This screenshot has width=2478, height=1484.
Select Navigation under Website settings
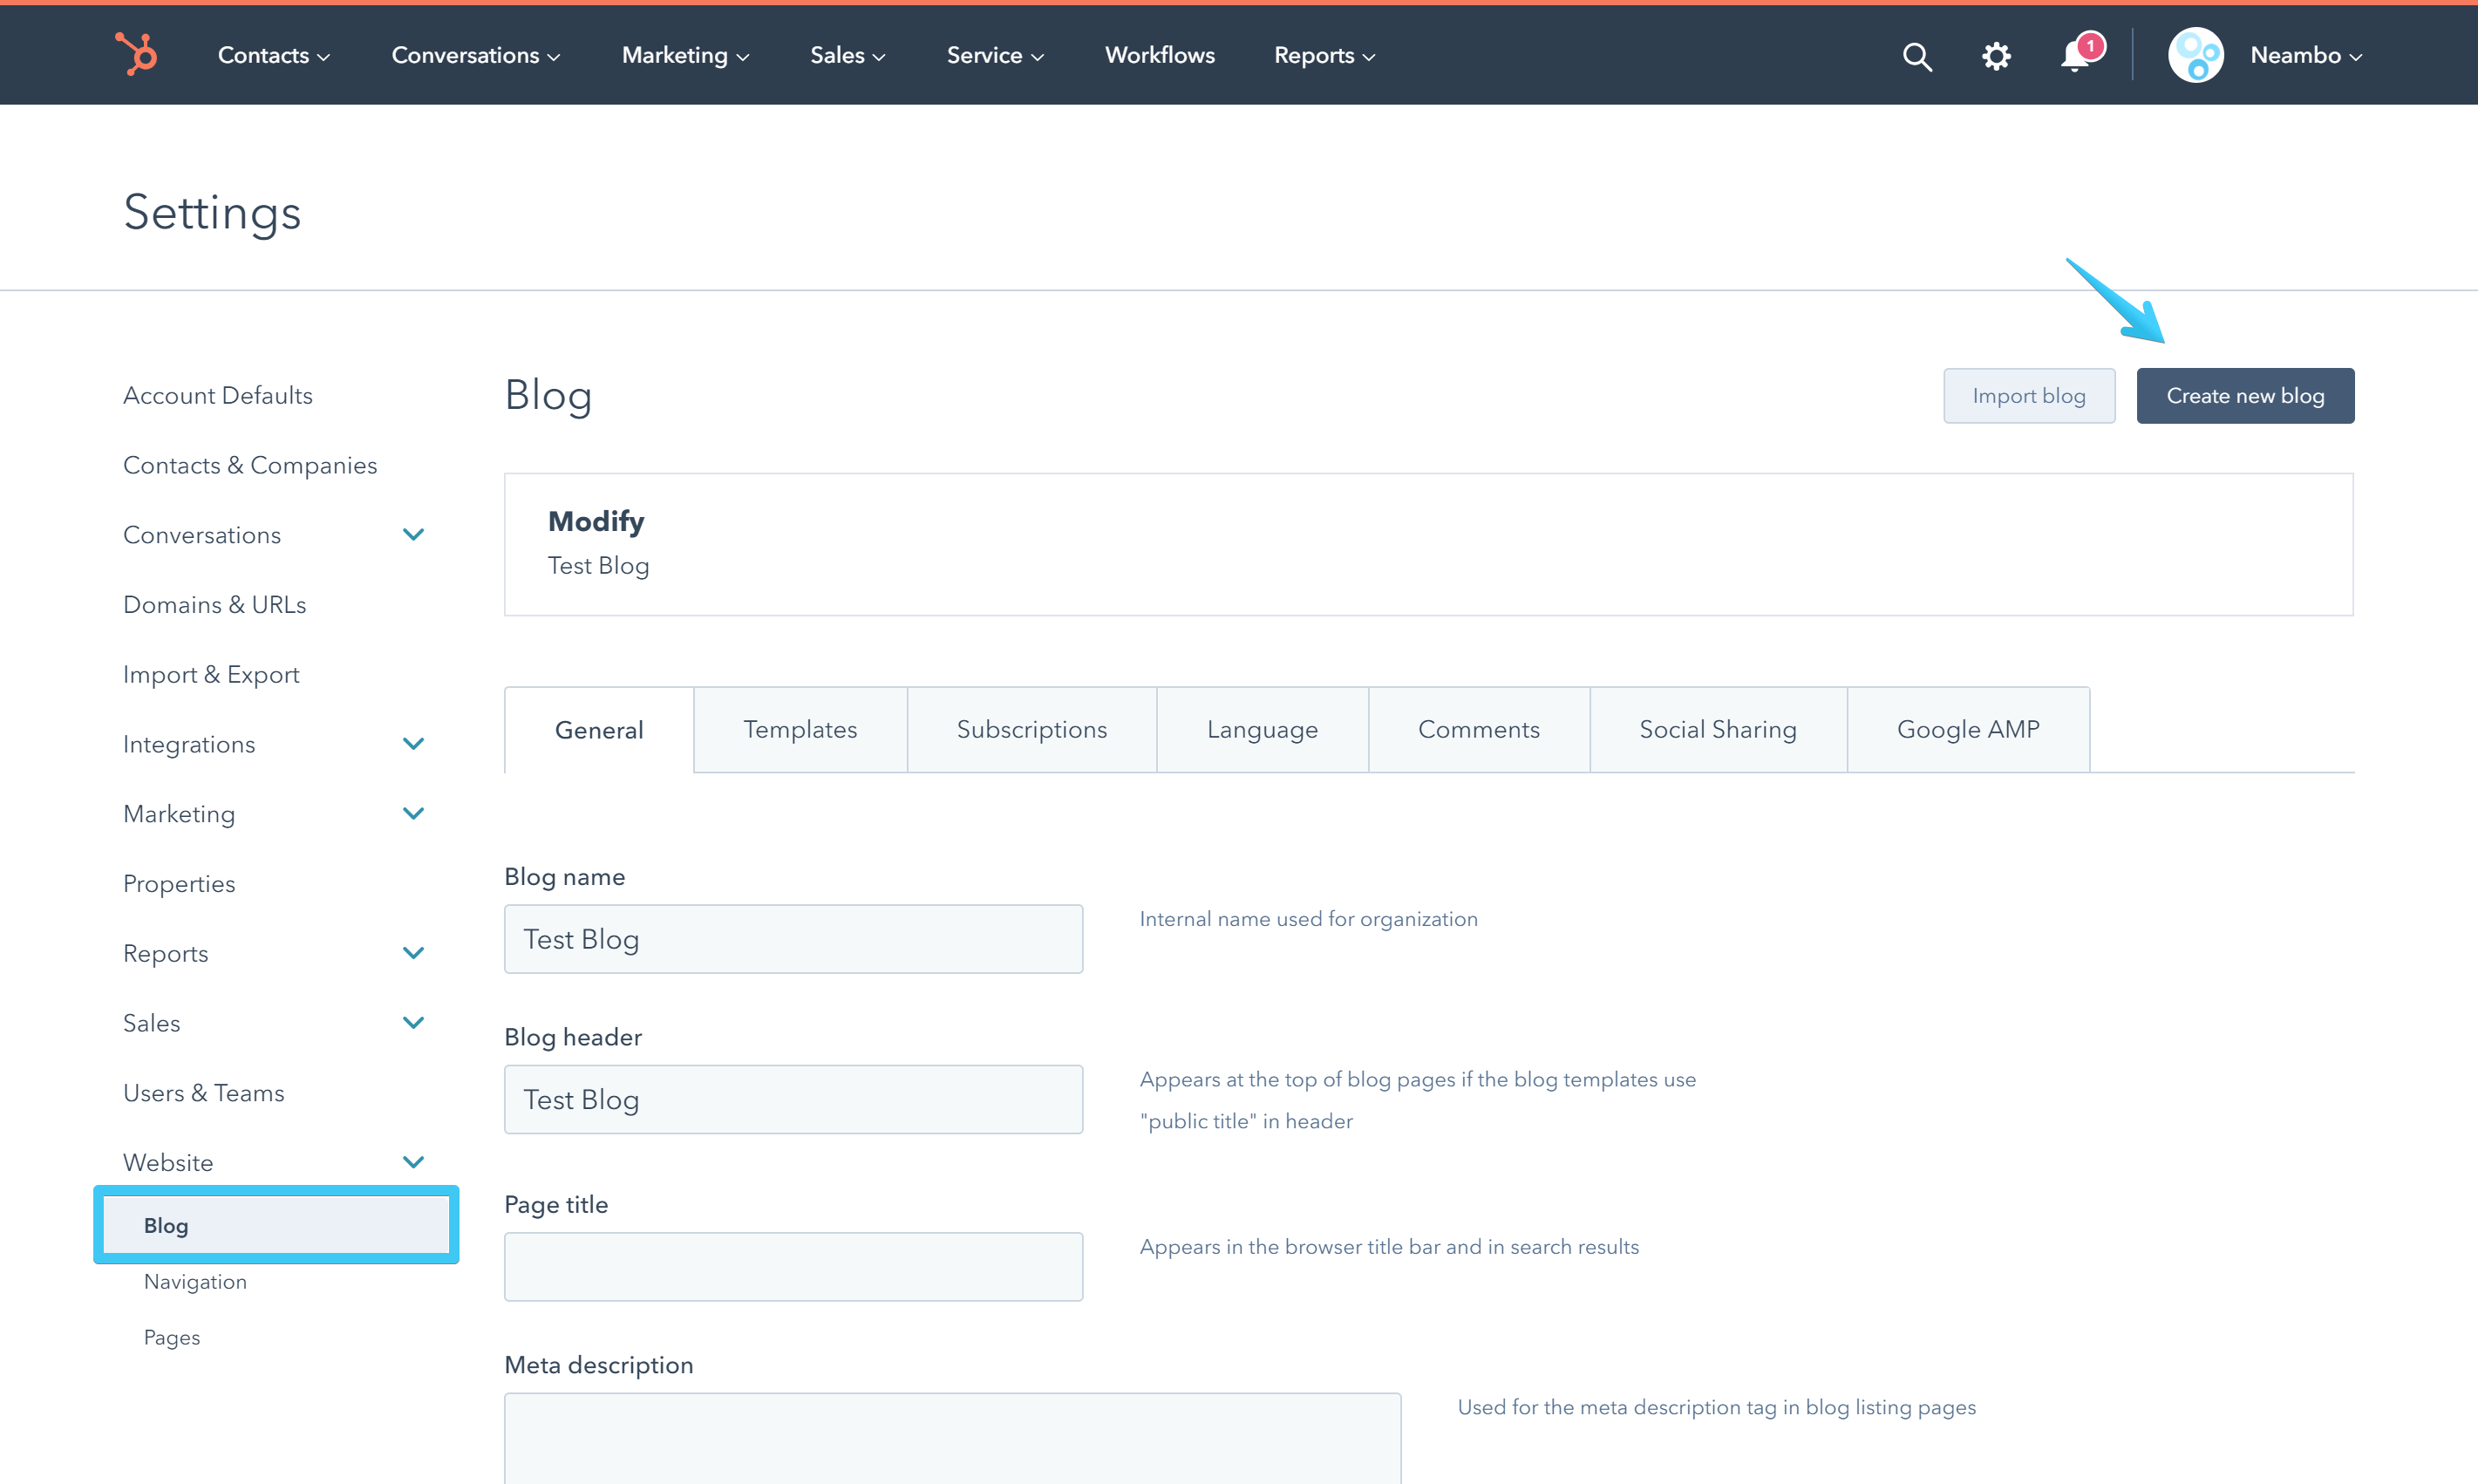pos(195,1281)
